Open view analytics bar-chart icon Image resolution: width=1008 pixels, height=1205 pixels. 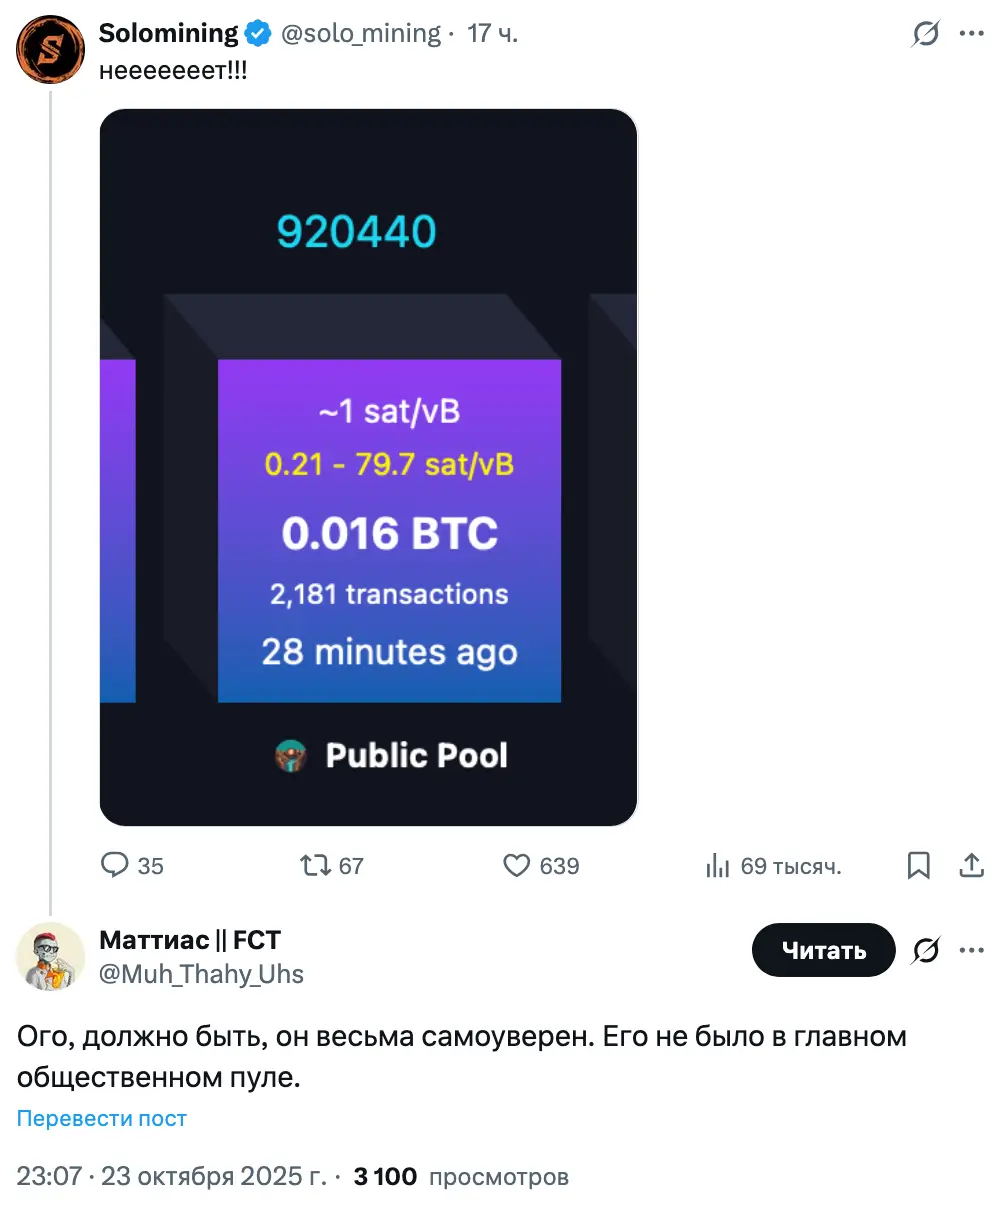[718, 866]
